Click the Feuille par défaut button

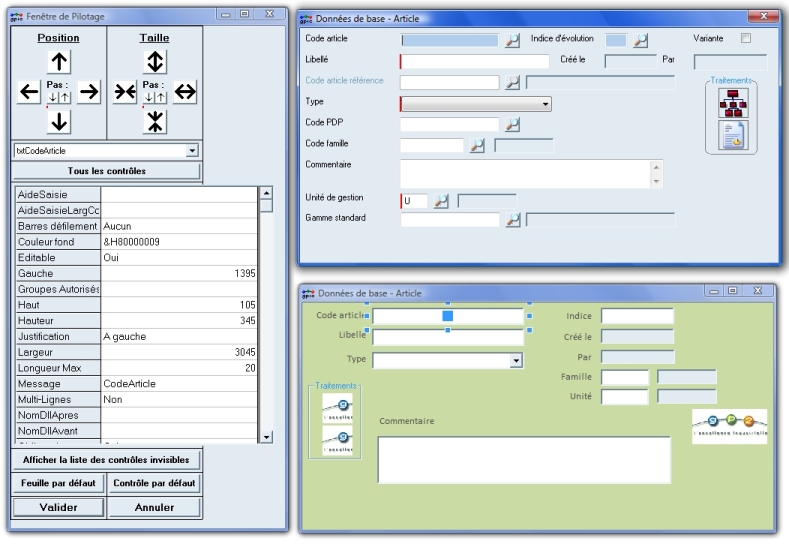point(57,484)
